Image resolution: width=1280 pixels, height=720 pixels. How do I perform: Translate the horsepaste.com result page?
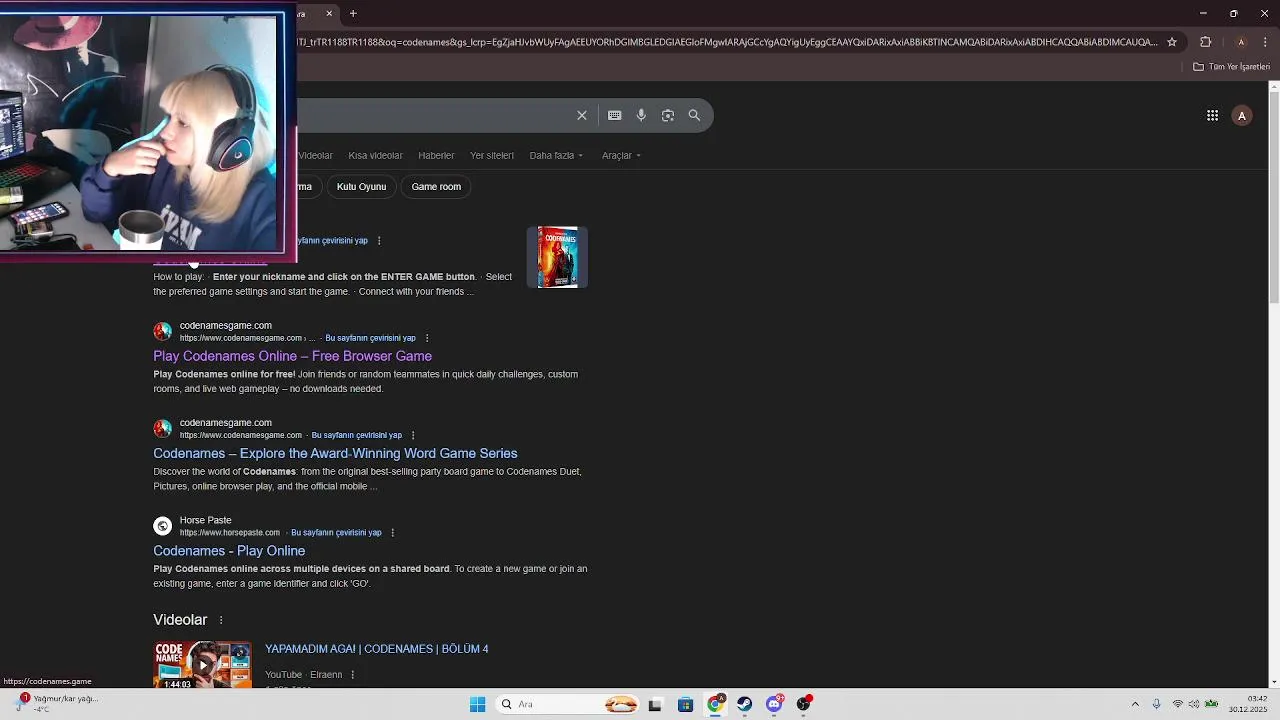point(336,533)
